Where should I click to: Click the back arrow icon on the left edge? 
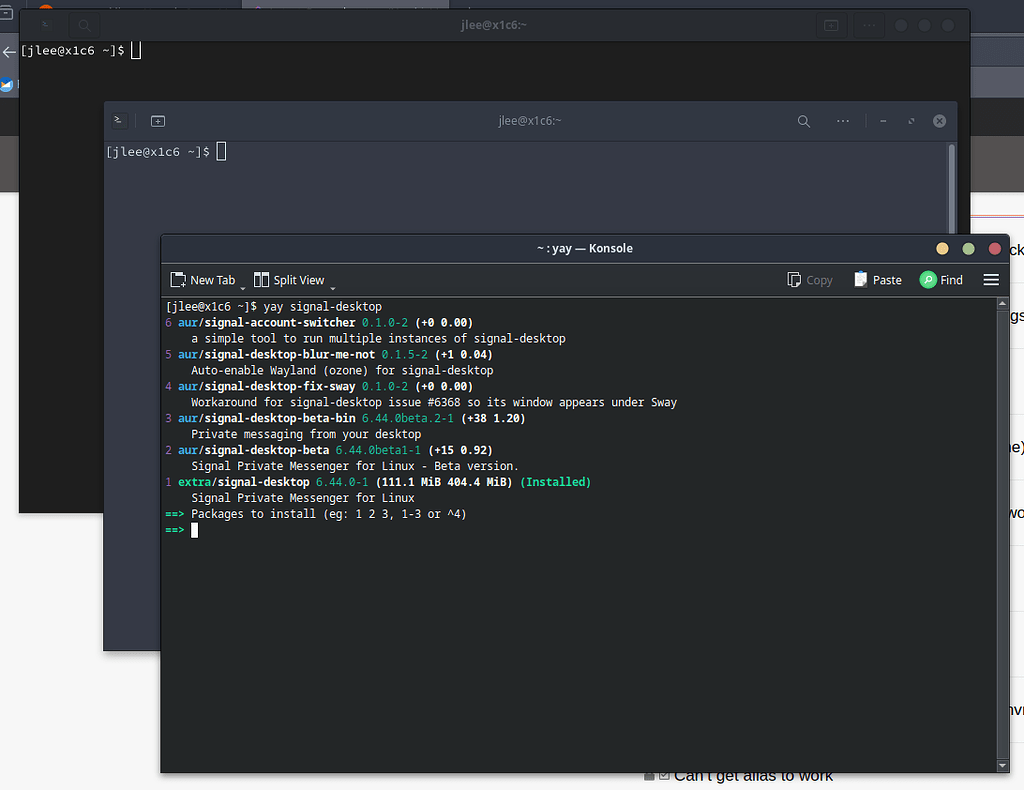pyautogui.click(x=8, y=52)
